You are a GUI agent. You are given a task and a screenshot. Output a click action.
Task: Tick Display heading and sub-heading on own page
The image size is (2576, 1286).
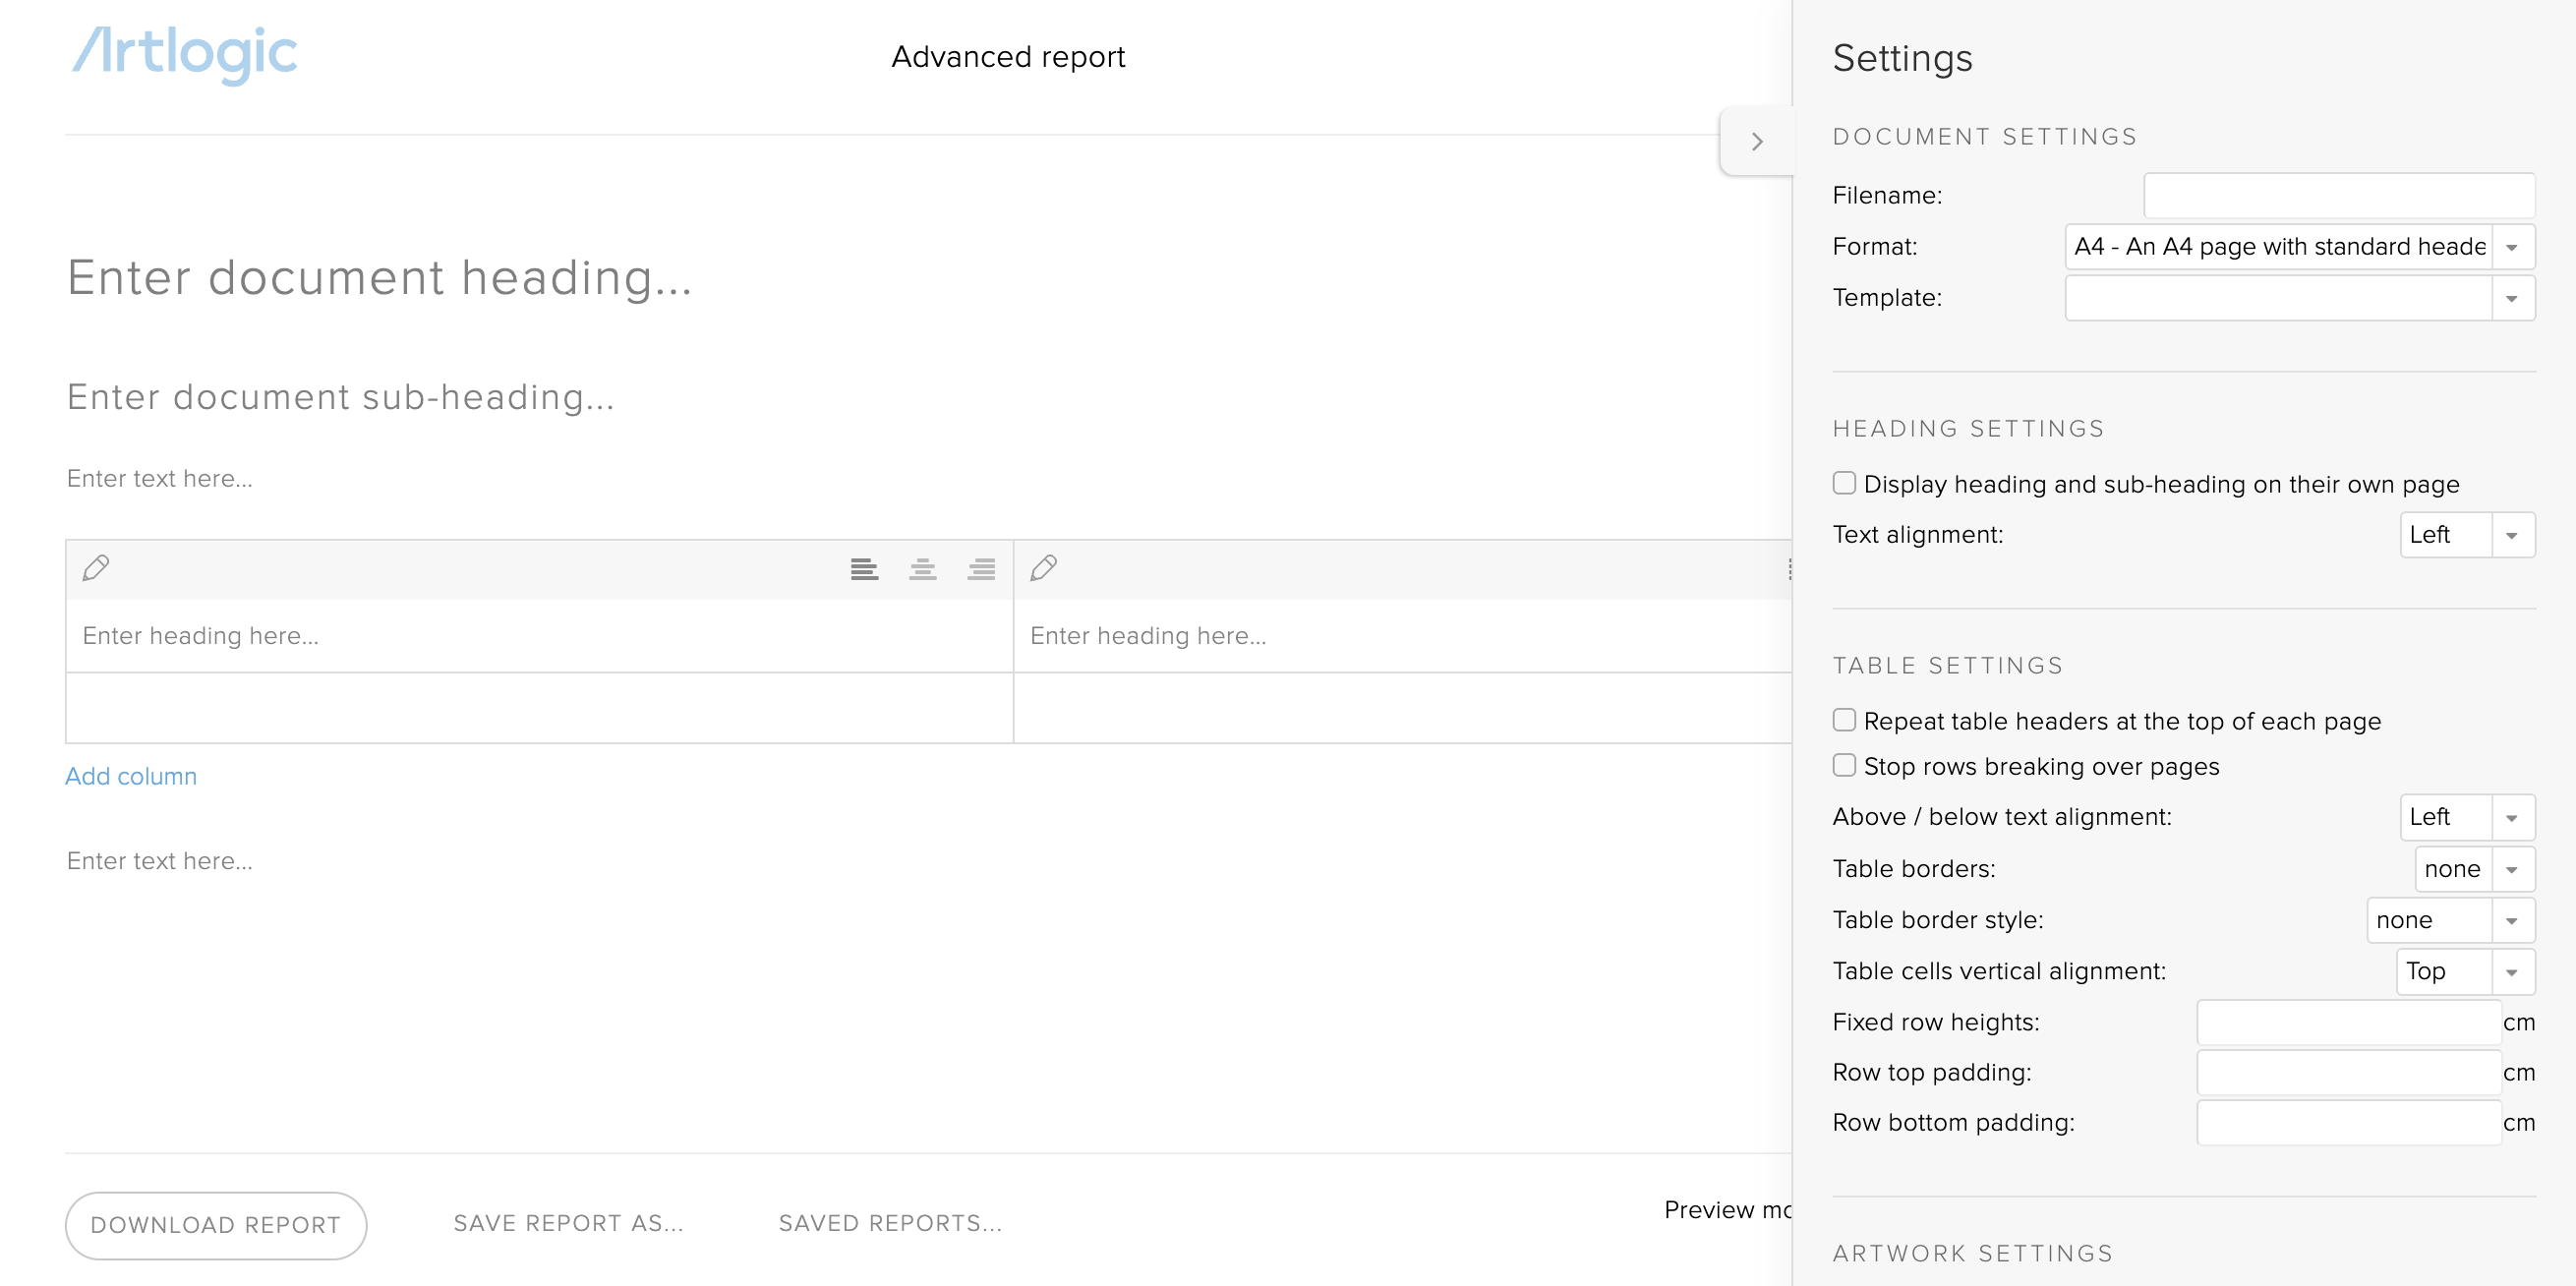[x=1844, y=483]
